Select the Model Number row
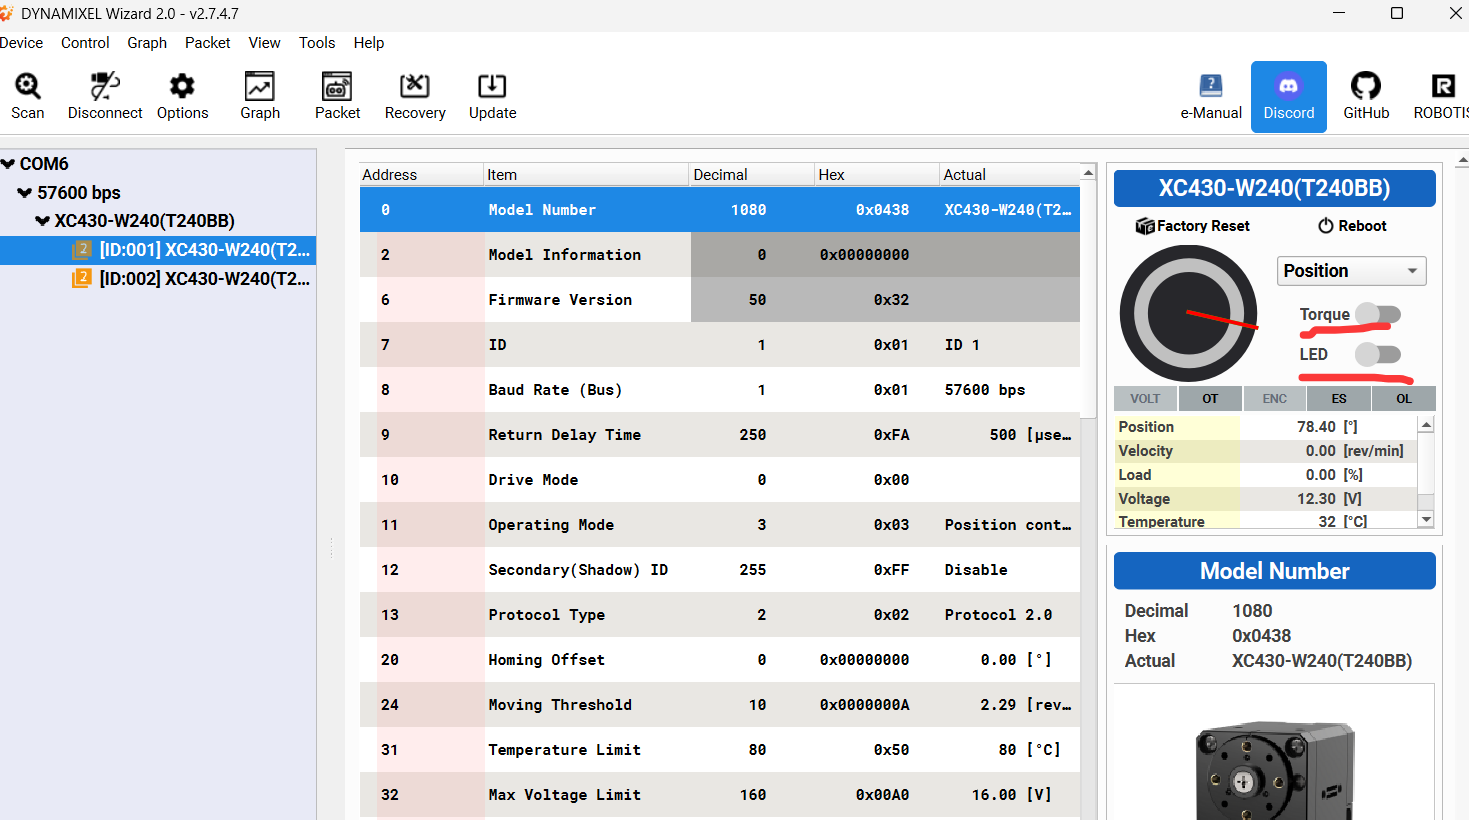The image size is (1469, 820). tap(720, 210)
